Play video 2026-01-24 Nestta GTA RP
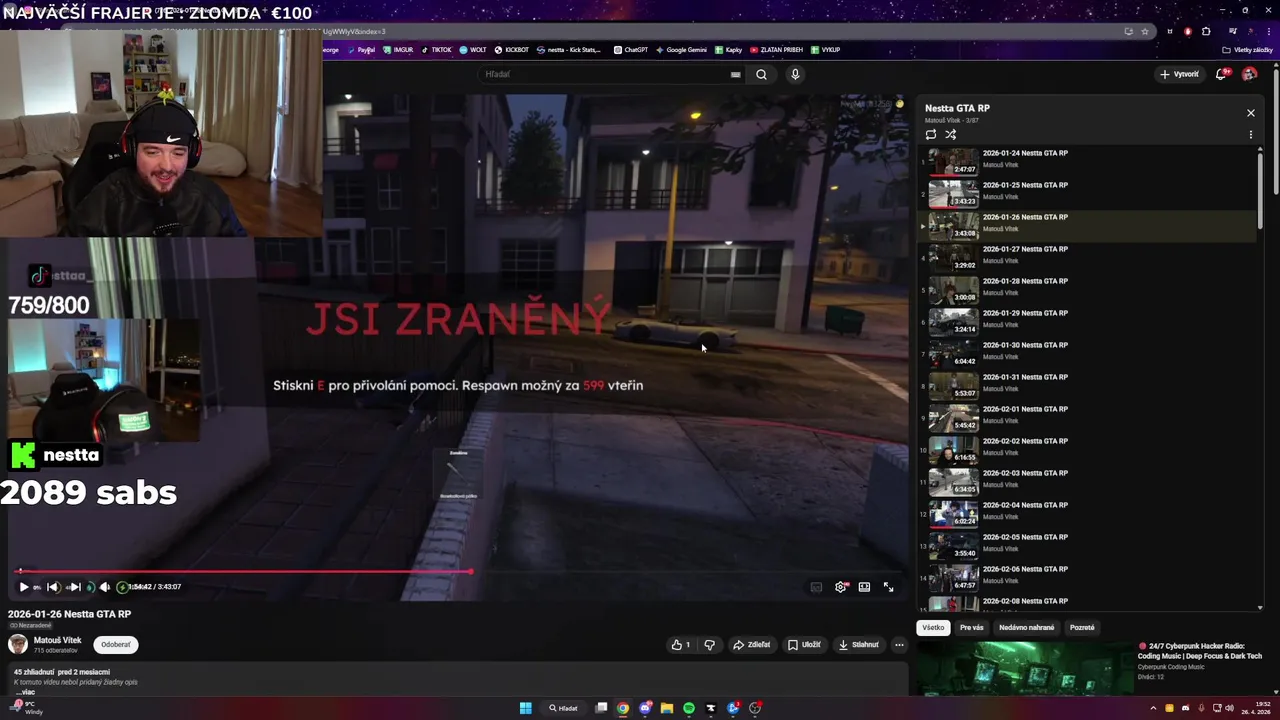 pos(1088,161)
